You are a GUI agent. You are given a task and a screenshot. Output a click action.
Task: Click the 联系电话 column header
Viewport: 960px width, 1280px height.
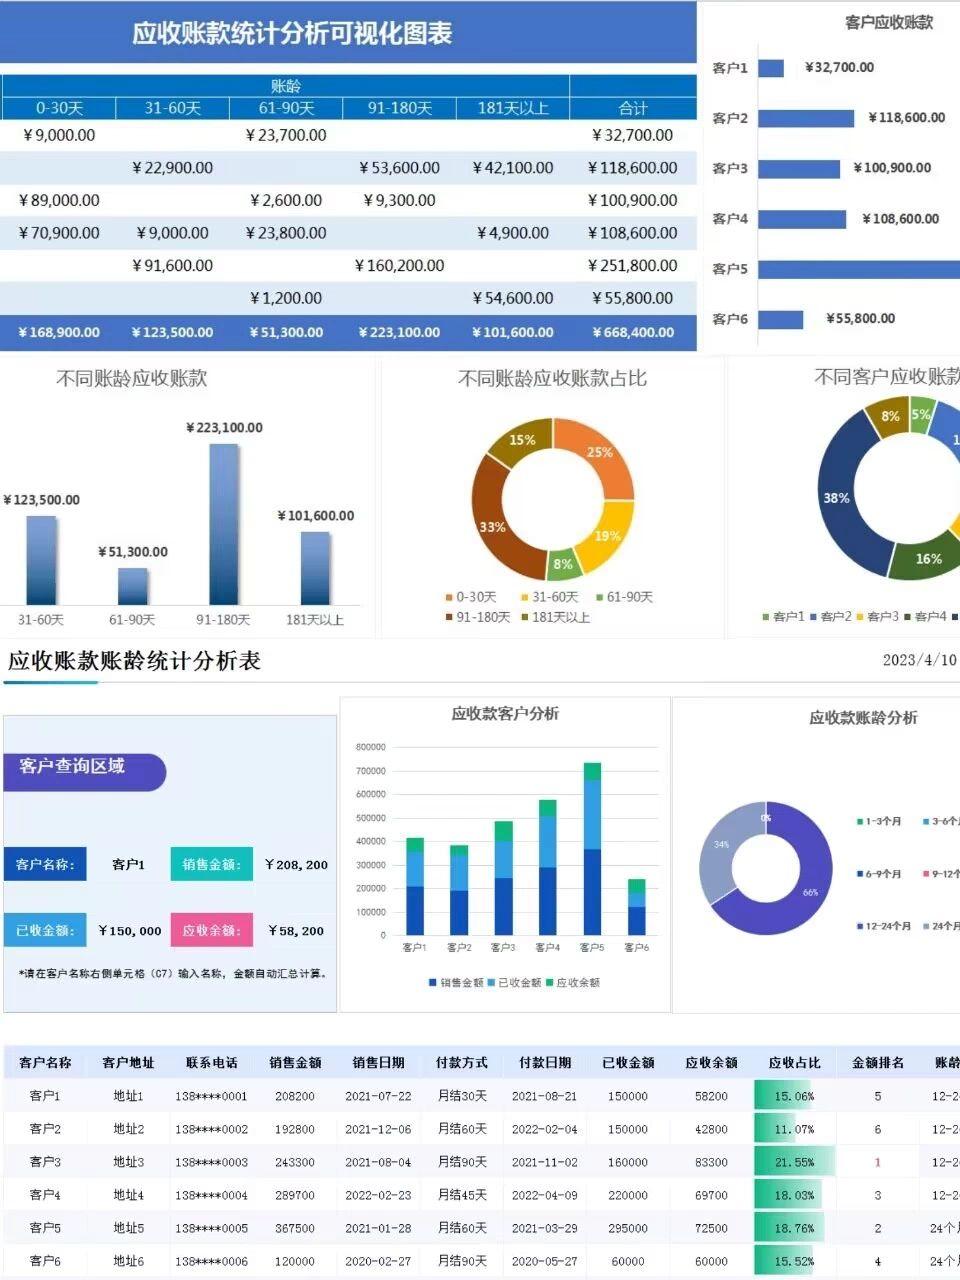(211, 1062)
